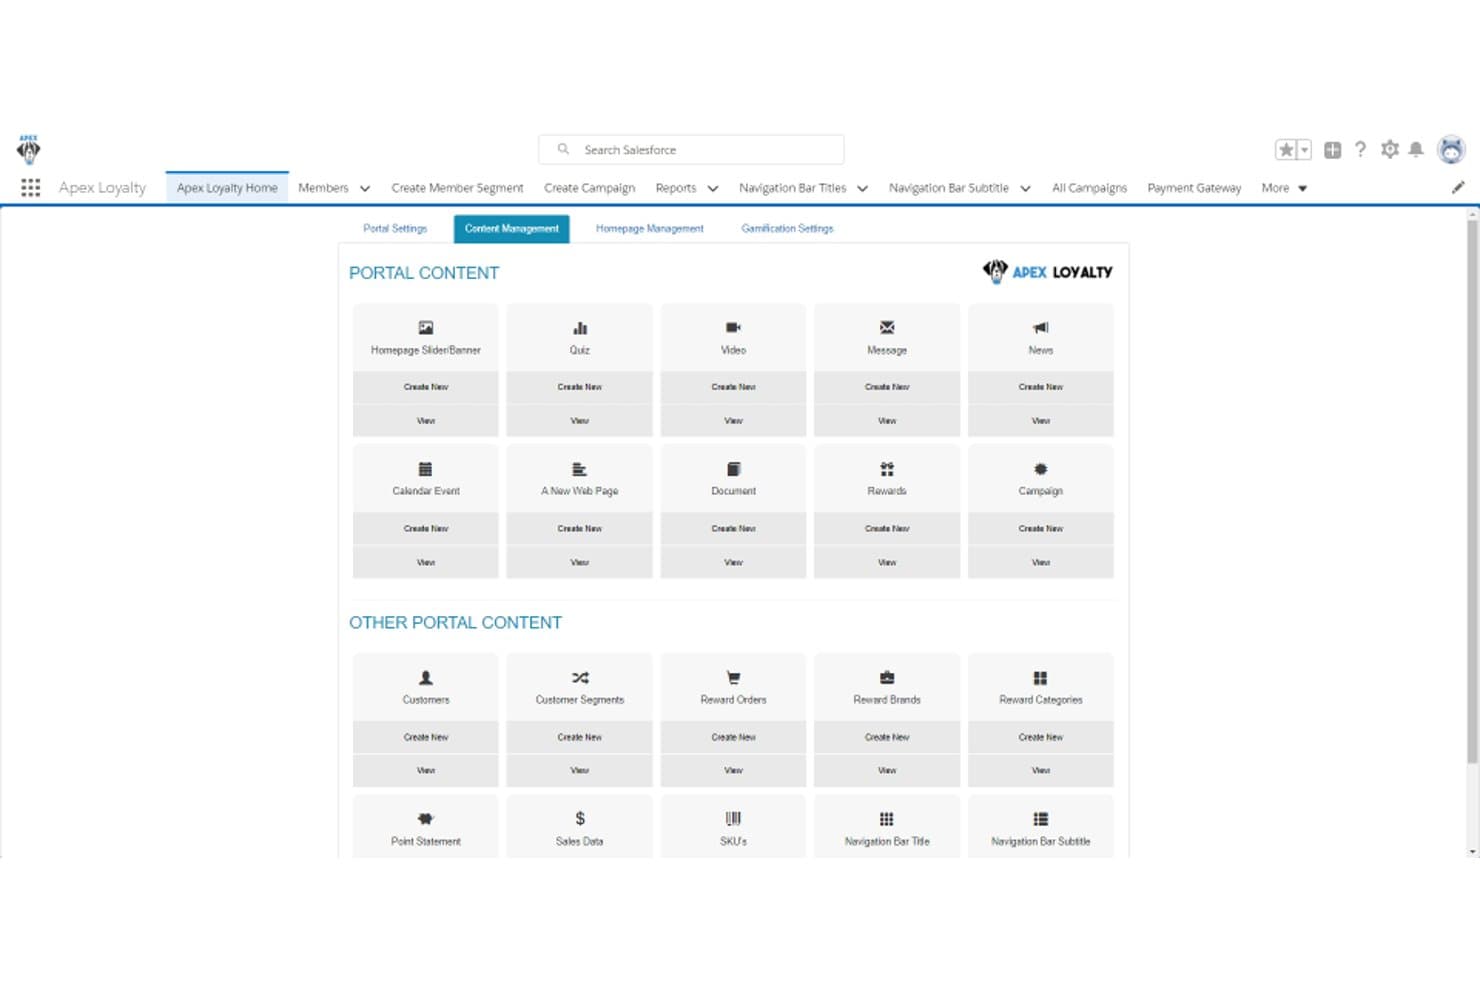Open the user profile avatar
The image size is (1480, 987).
point(1451,149)
